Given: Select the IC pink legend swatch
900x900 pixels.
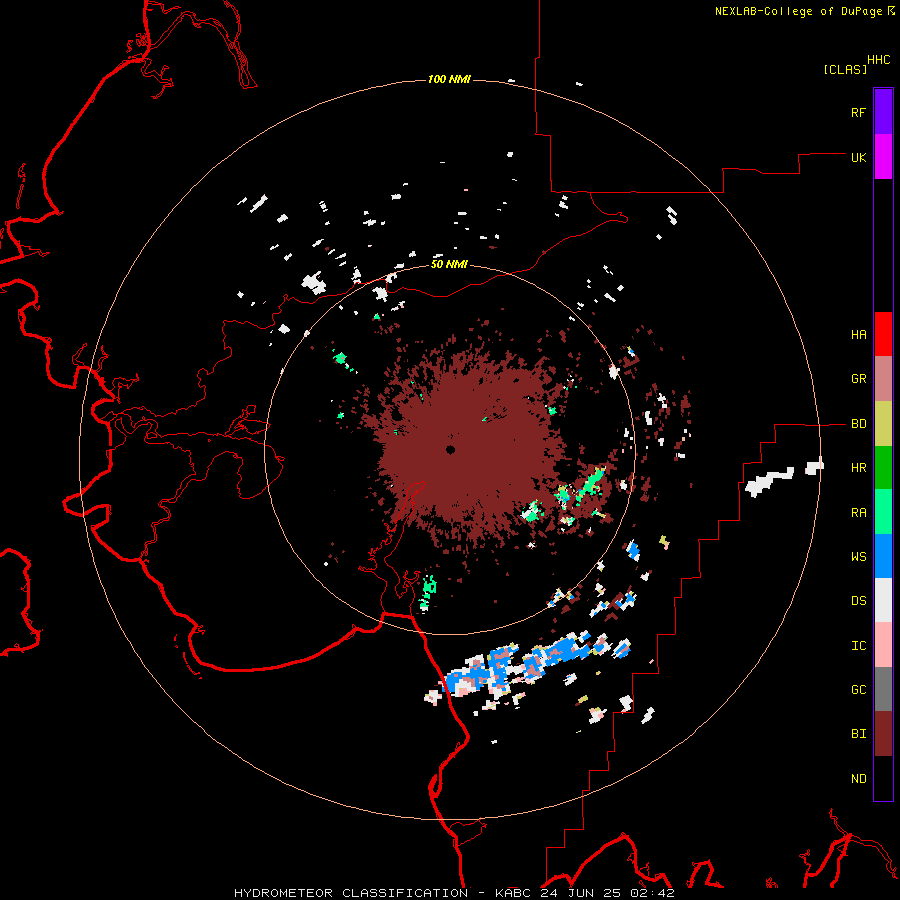Looking at the screenshot, I should click(x=883, y=645).
